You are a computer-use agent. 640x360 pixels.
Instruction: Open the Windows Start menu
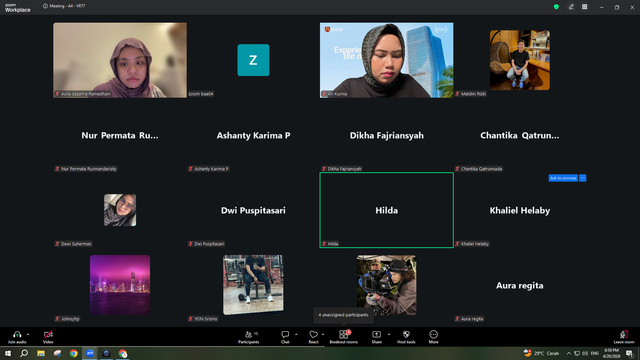[x=8, y=353]
